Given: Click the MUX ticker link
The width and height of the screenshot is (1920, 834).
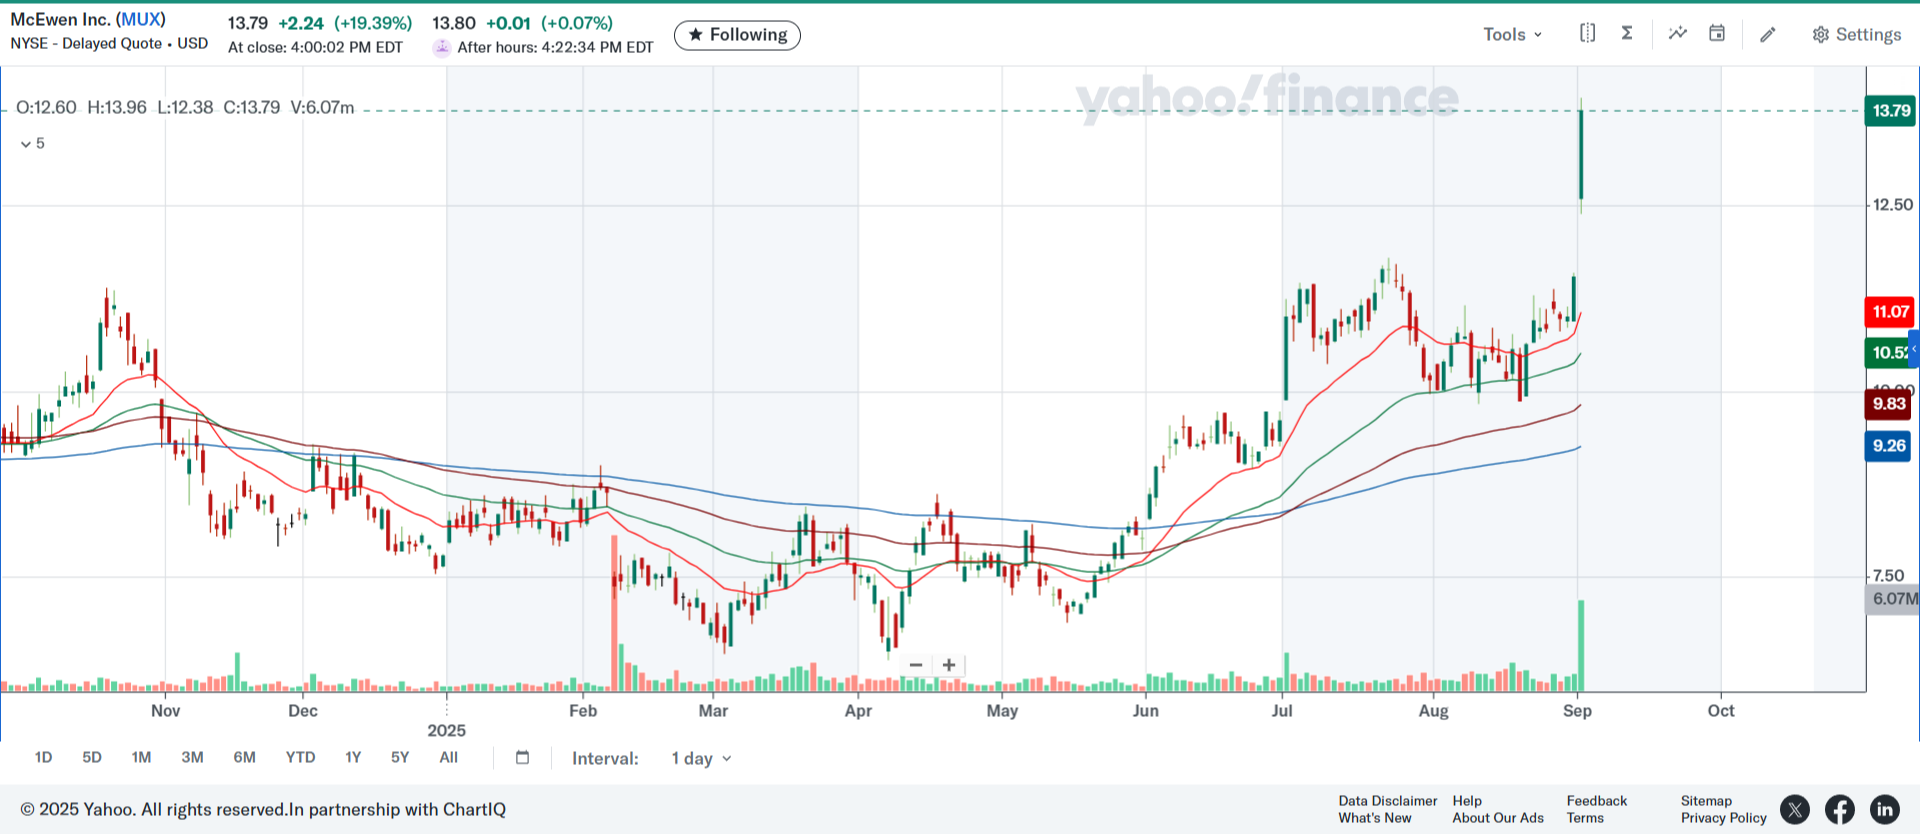Looking at the screenshot, I should 141,19.
